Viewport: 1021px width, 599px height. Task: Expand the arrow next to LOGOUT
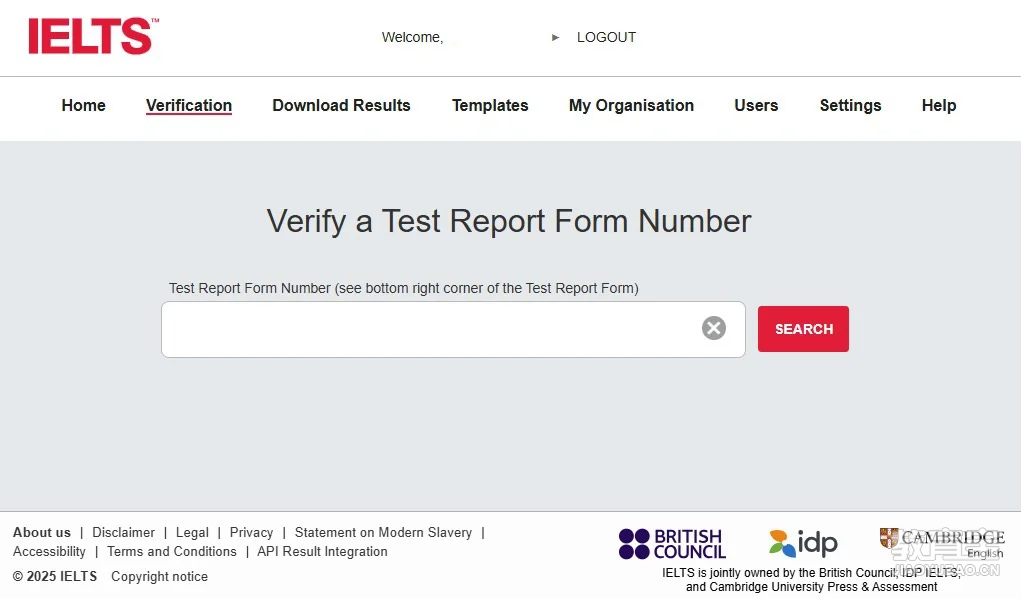click(x=555, y=38)
